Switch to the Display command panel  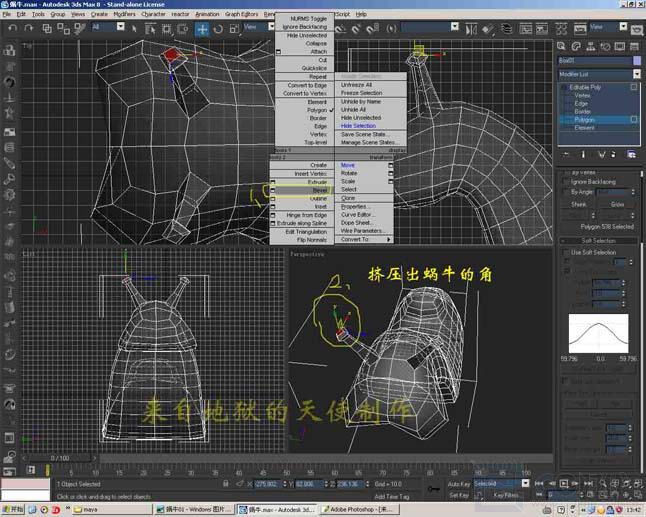(620, 46)
